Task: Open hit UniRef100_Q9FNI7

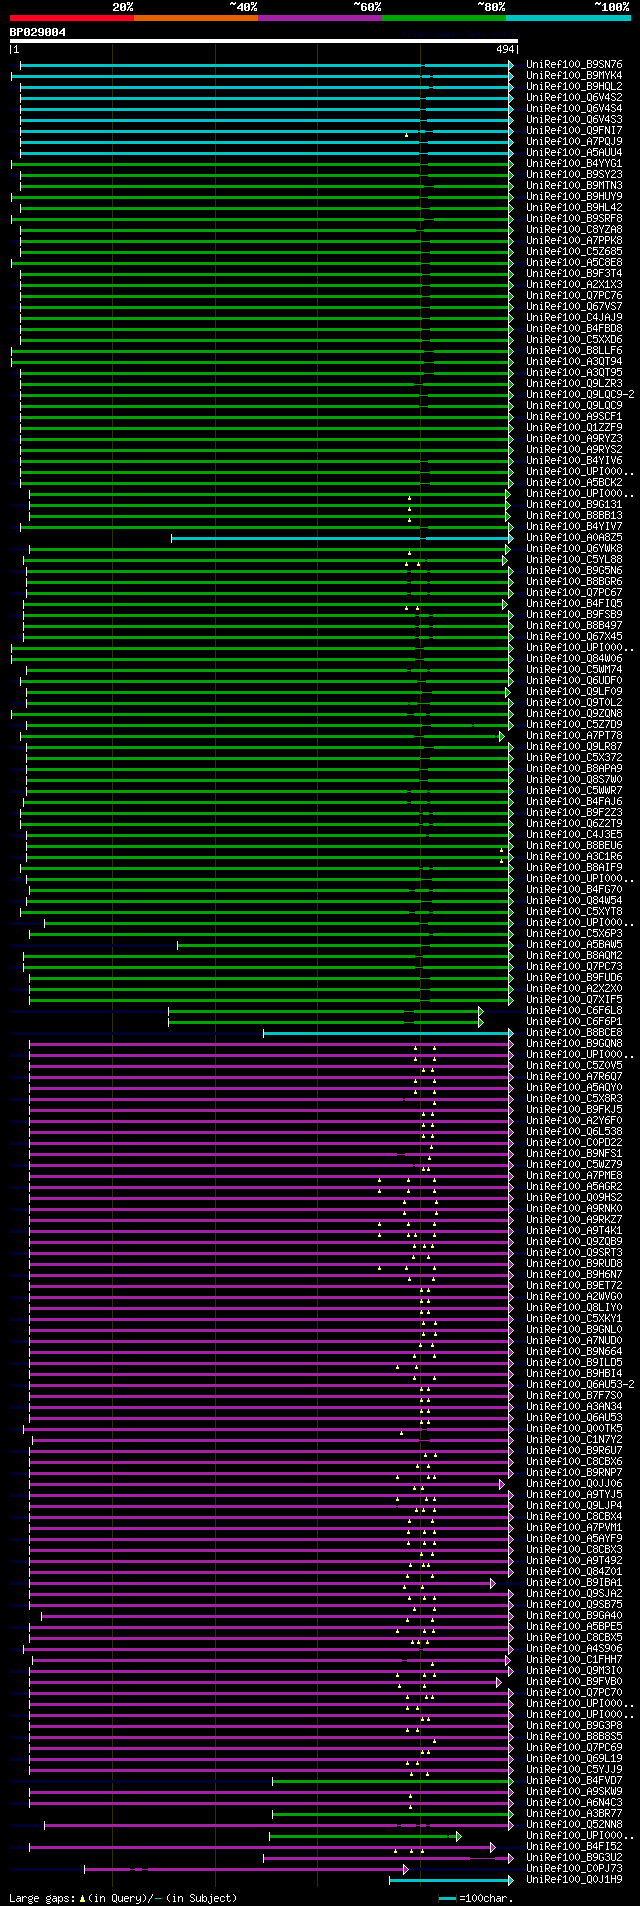Action: pos(574,131)
